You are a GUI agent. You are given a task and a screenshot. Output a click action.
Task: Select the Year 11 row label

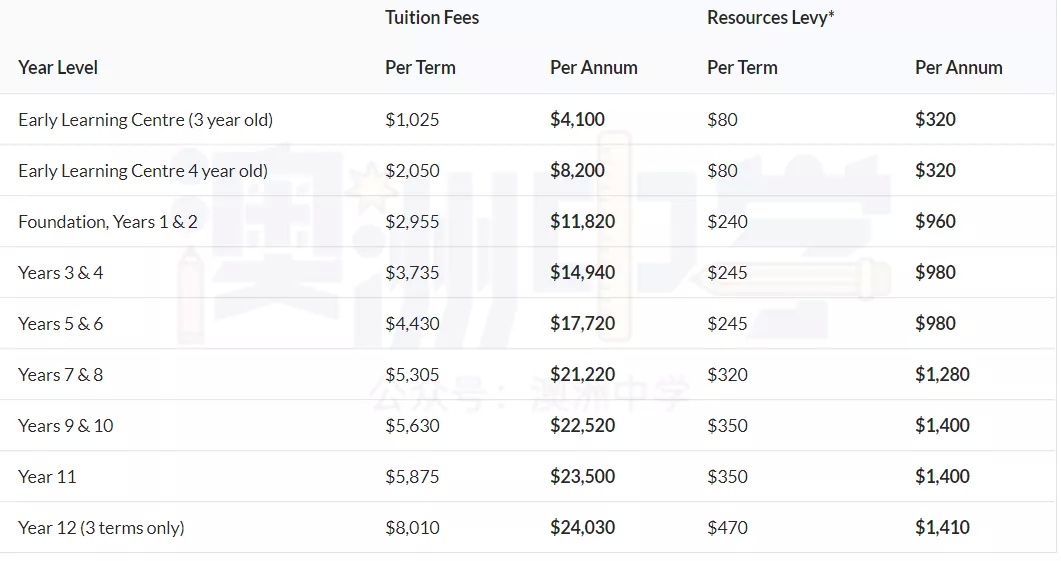coord(47,477)
